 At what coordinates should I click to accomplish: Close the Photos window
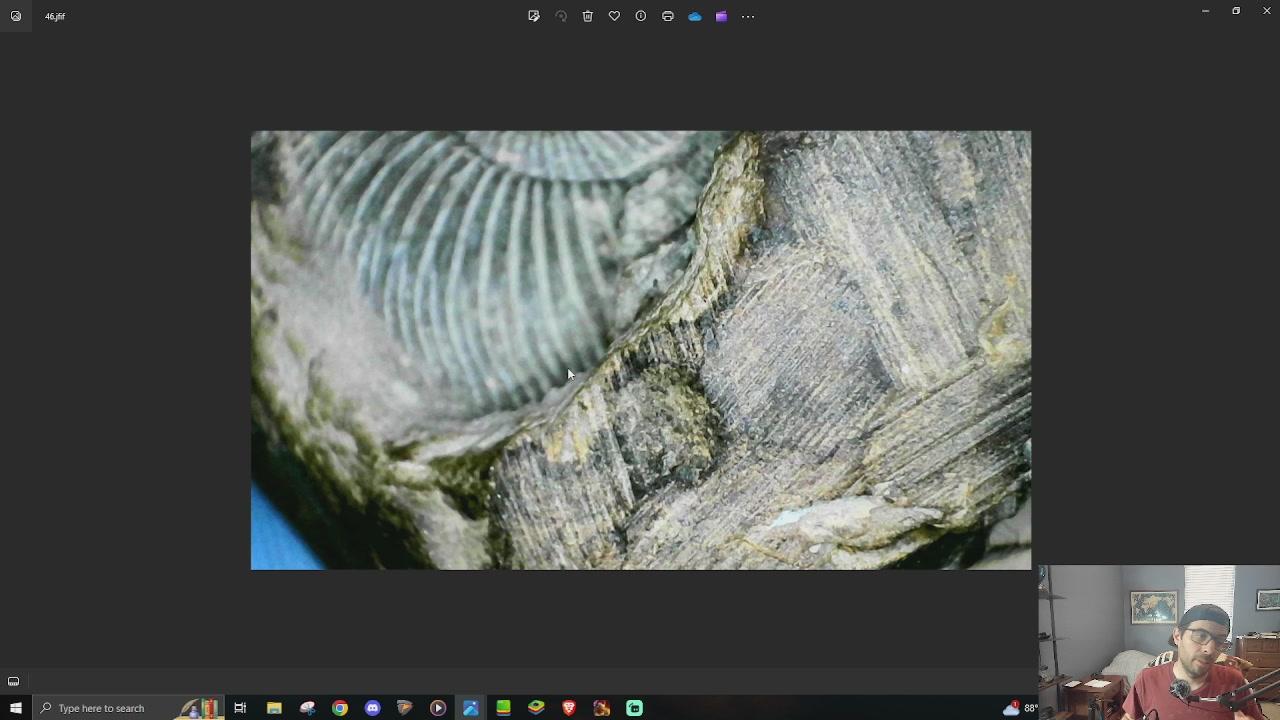coord(1266,11)
